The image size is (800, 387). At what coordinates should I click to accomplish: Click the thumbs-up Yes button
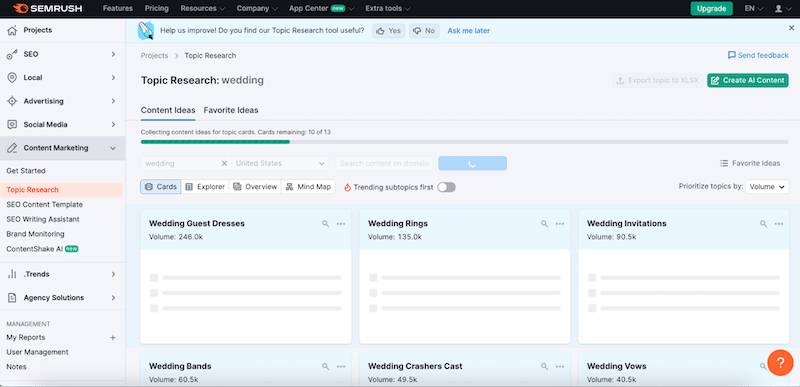[x=388, y=31]
